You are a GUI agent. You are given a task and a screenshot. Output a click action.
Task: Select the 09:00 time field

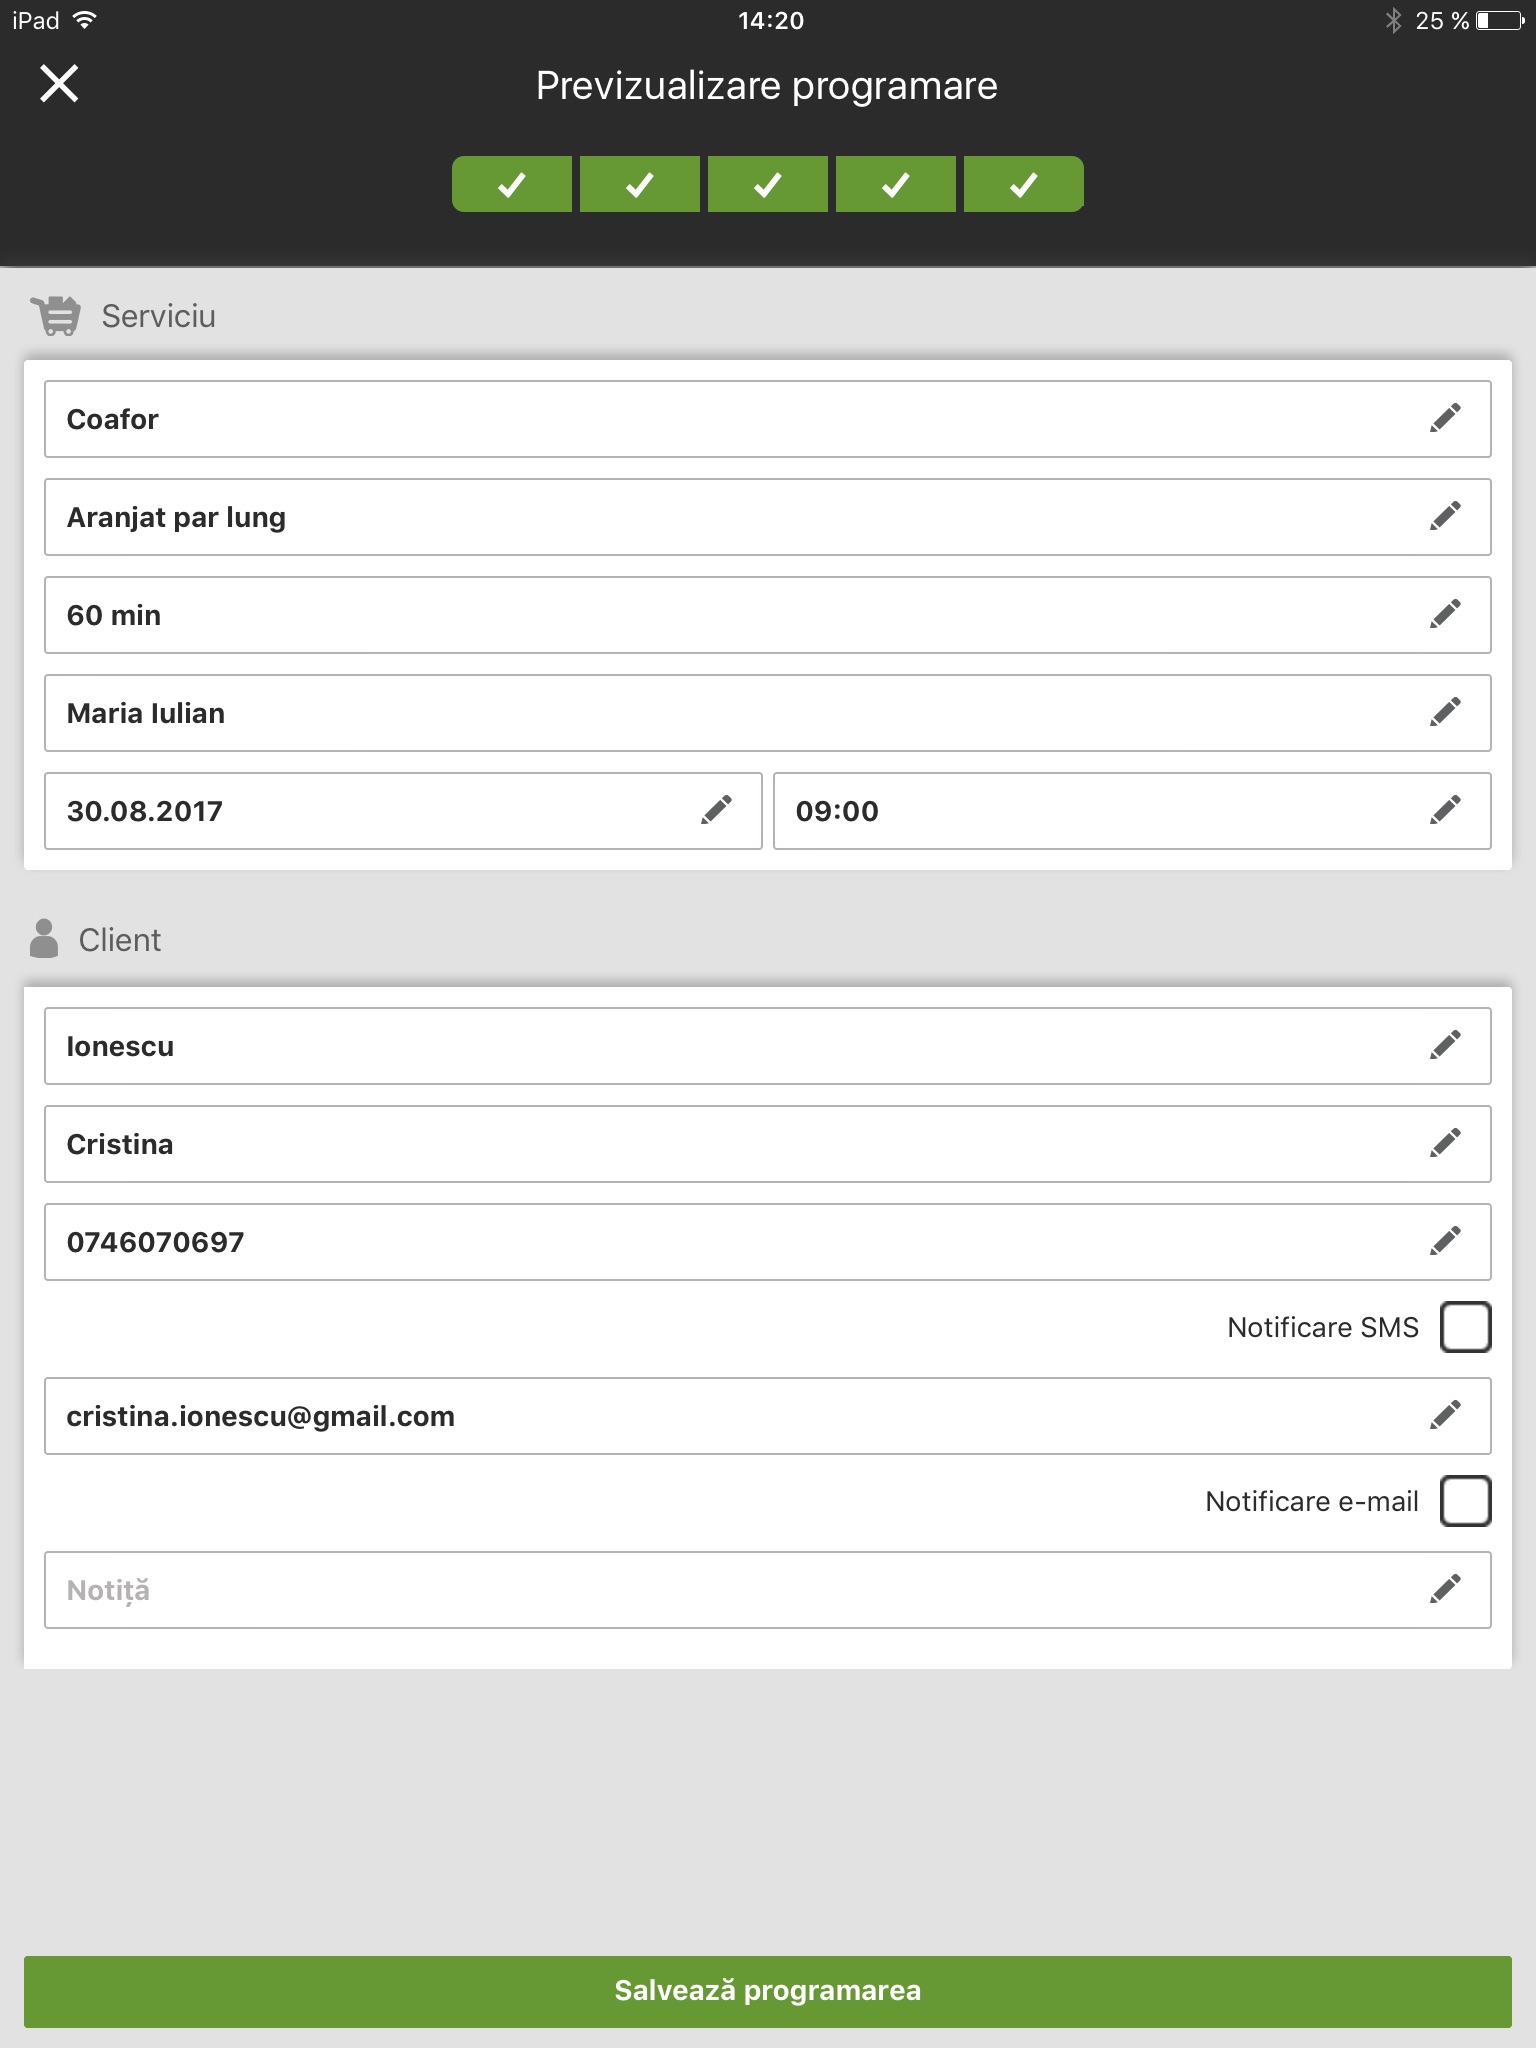coord(1132,811)
